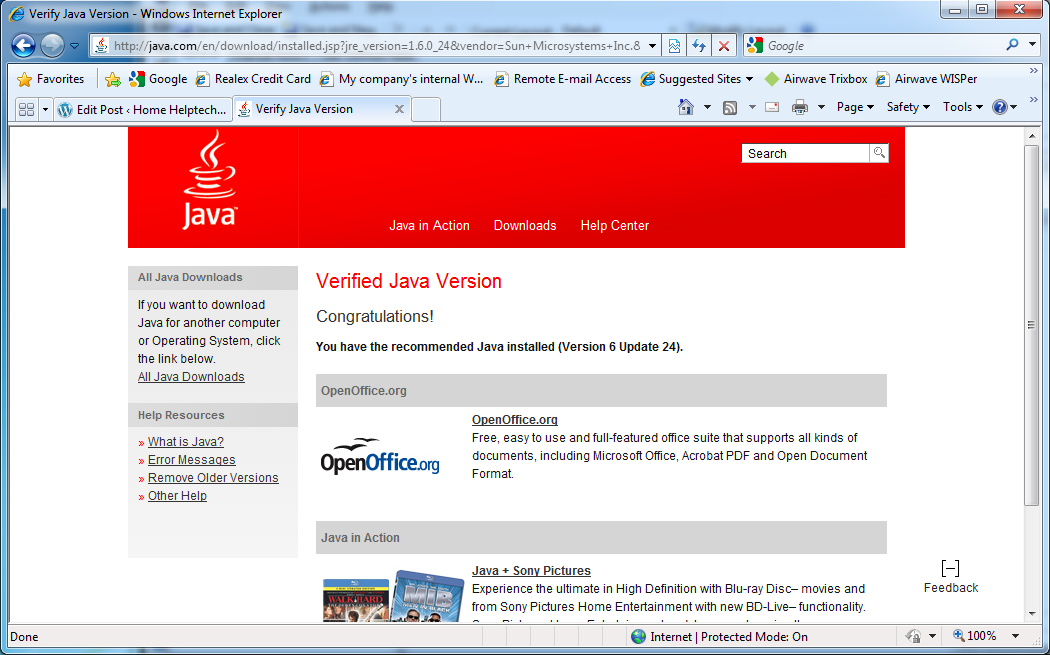Expand the Home button dropdown arrow

(707, 107)
